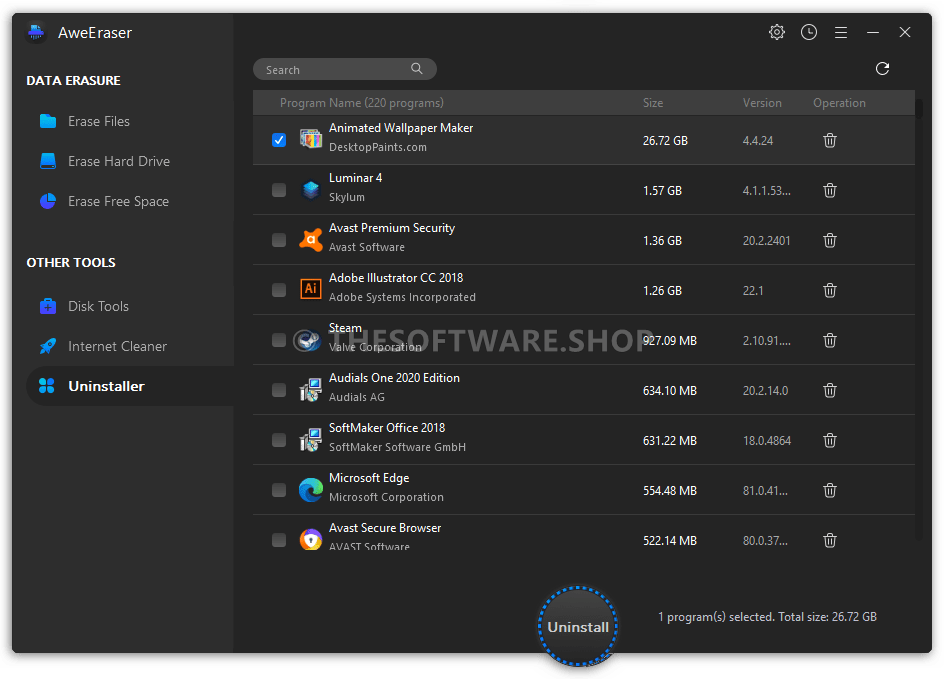This screenshot has width=944, height=679.
Task: Open erase history clock icon
Action: [809, 33]
